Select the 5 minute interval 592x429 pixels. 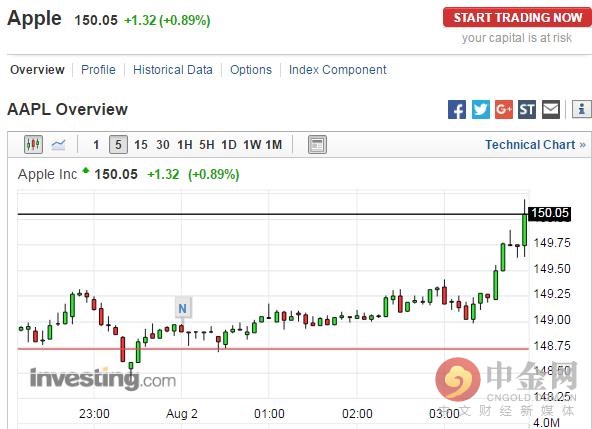[118, 145]
